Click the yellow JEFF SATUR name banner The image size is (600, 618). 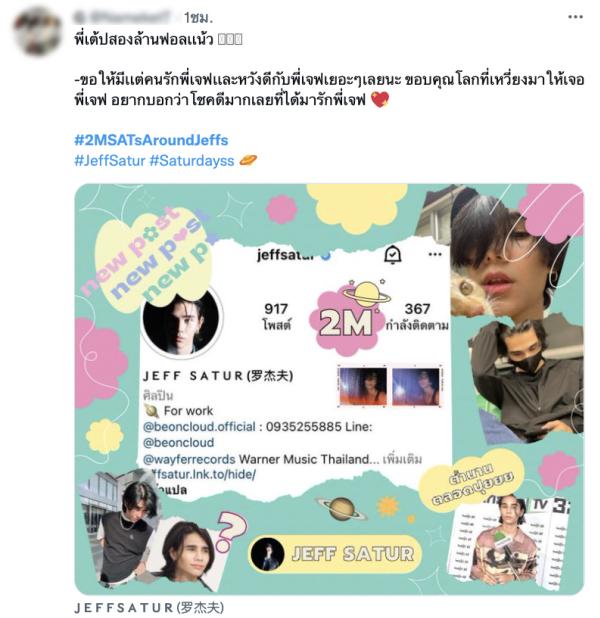335,554
